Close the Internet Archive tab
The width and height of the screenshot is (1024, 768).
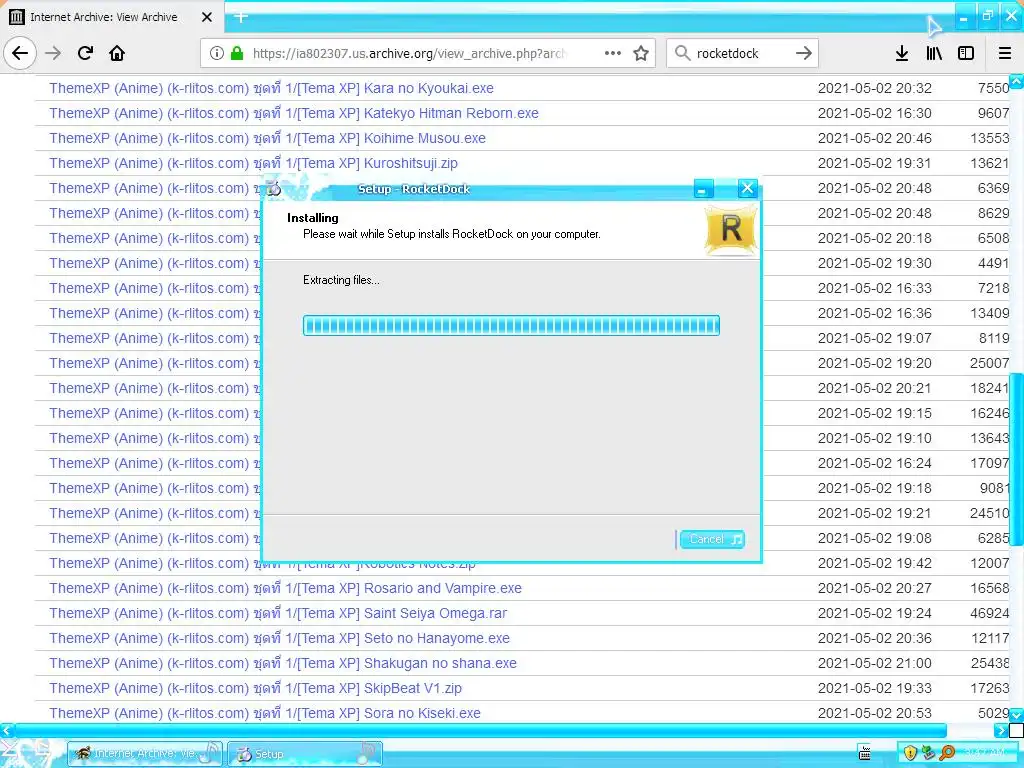click(206, 17)
